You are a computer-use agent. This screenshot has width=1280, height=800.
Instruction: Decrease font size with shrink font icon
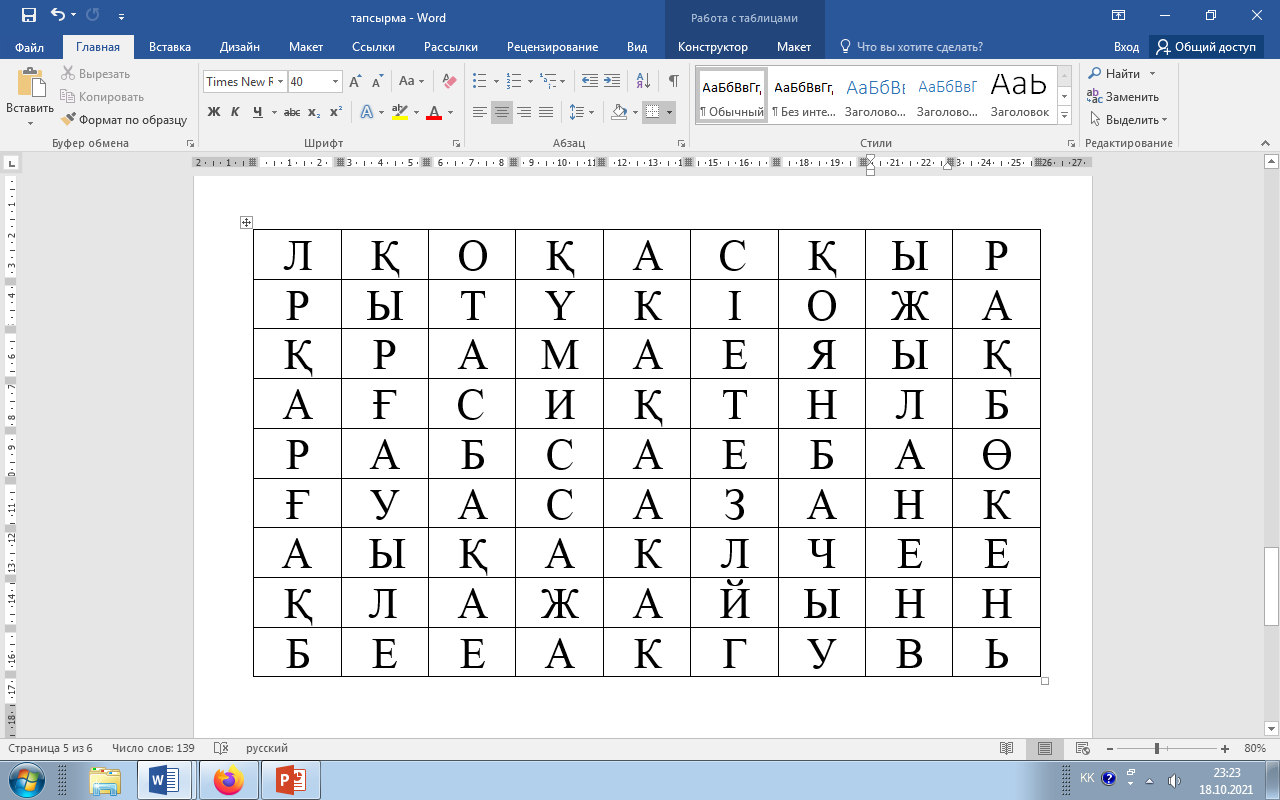tap(378, 82)
